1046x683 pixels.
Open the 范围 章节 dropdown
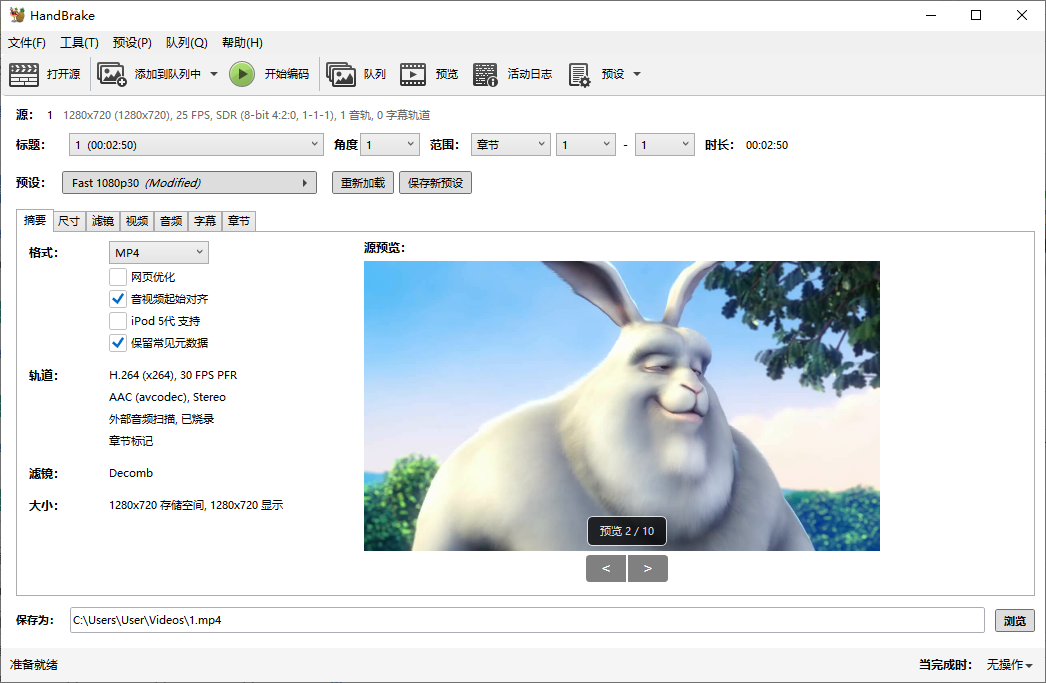click(x=510, y=145)
